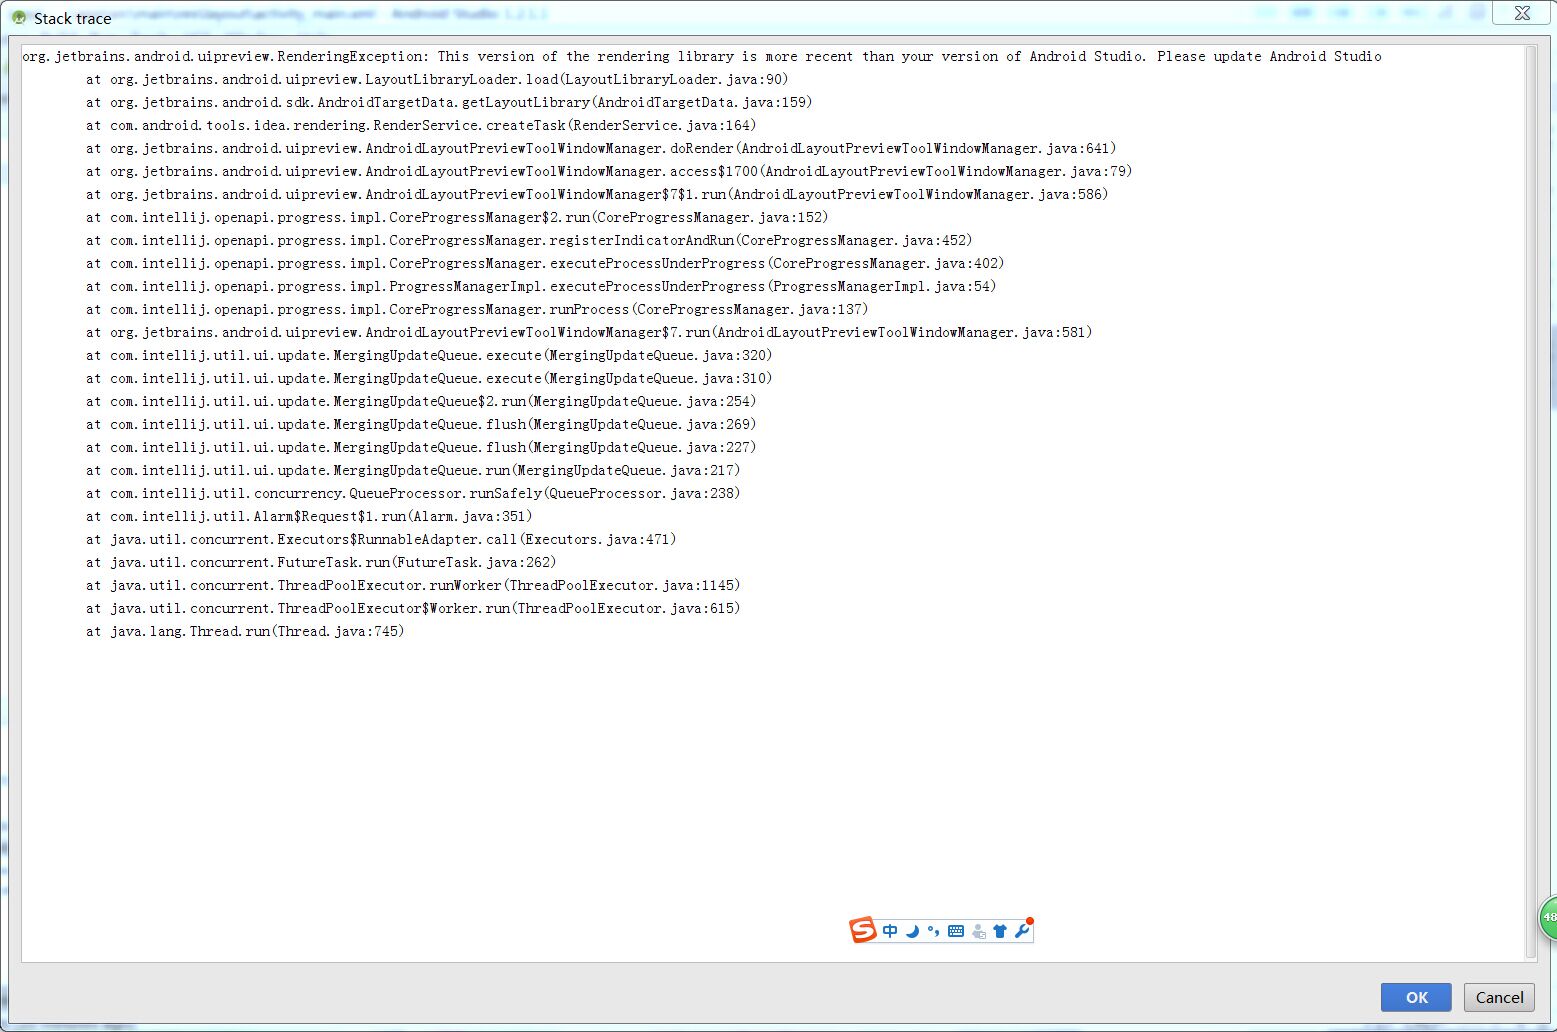Click the Alarm$Request$1.run line
The width and height of the screenshot is (1557, 1032).
pos(309,516)
